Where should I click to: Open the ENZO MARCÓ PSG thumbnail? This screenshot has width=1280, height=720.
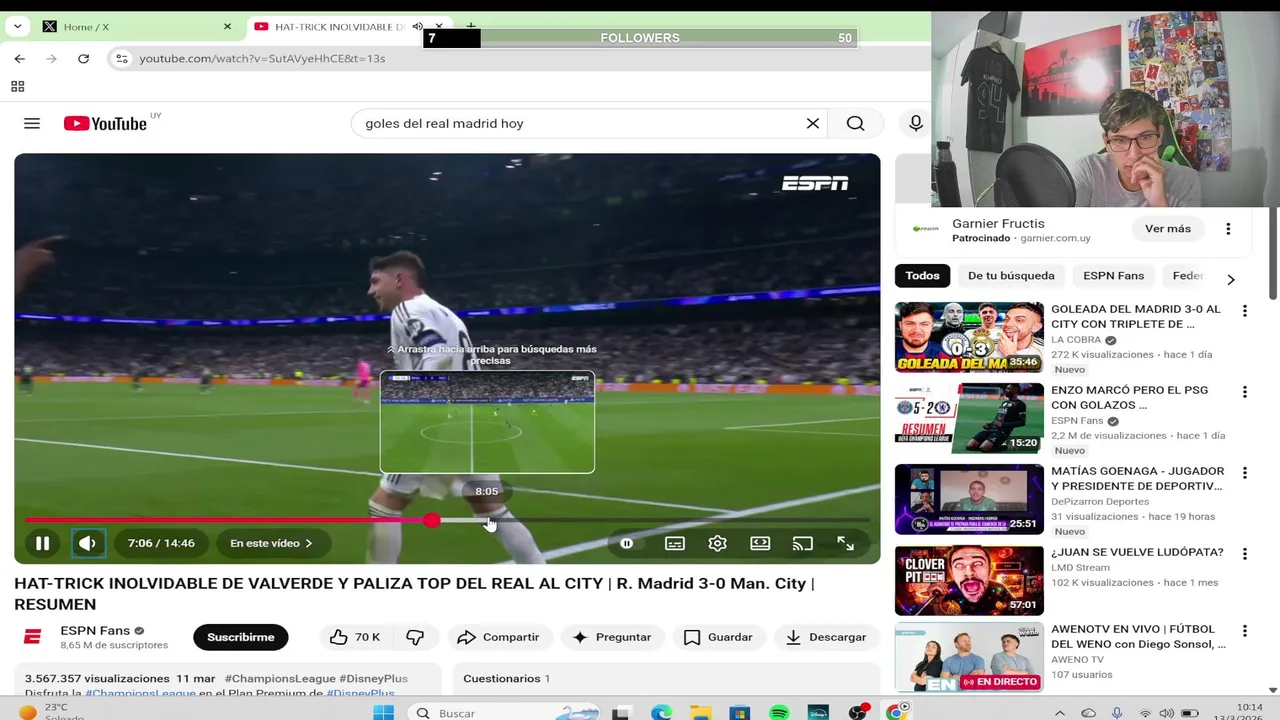[x=969, y=418]
